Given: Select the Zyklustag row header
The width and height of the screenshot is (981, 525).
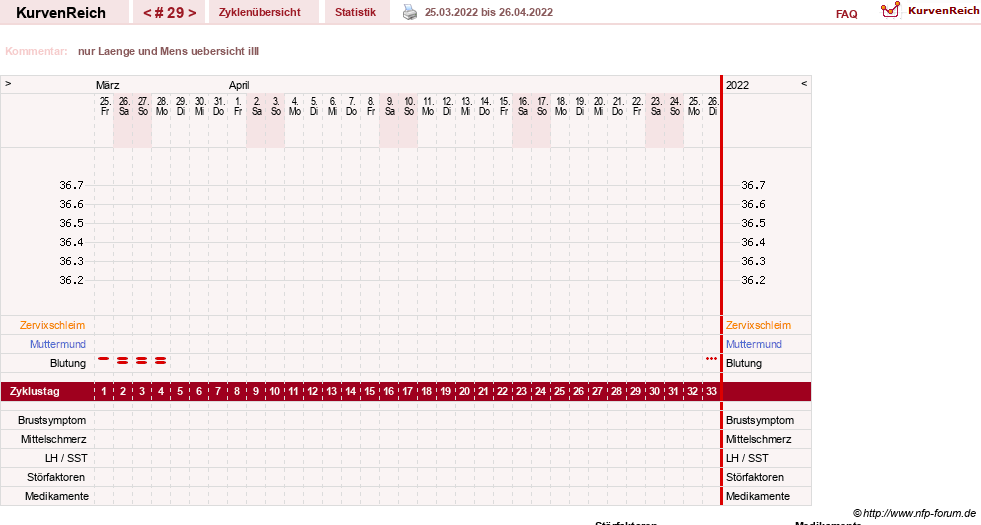Looking at the screenshot, I should [x=35, y=391].
